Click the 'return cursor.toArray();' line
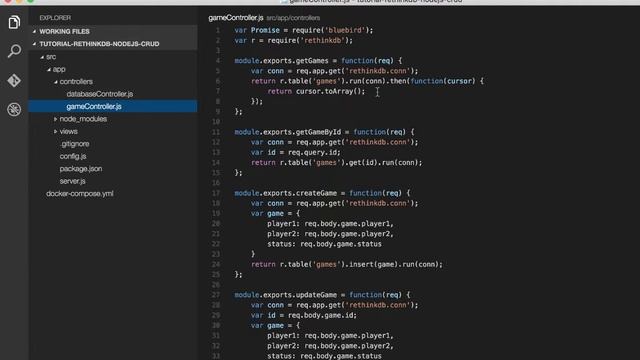Image resolution: width=640 pixels, height=360 pixels. tap(316, 91)
